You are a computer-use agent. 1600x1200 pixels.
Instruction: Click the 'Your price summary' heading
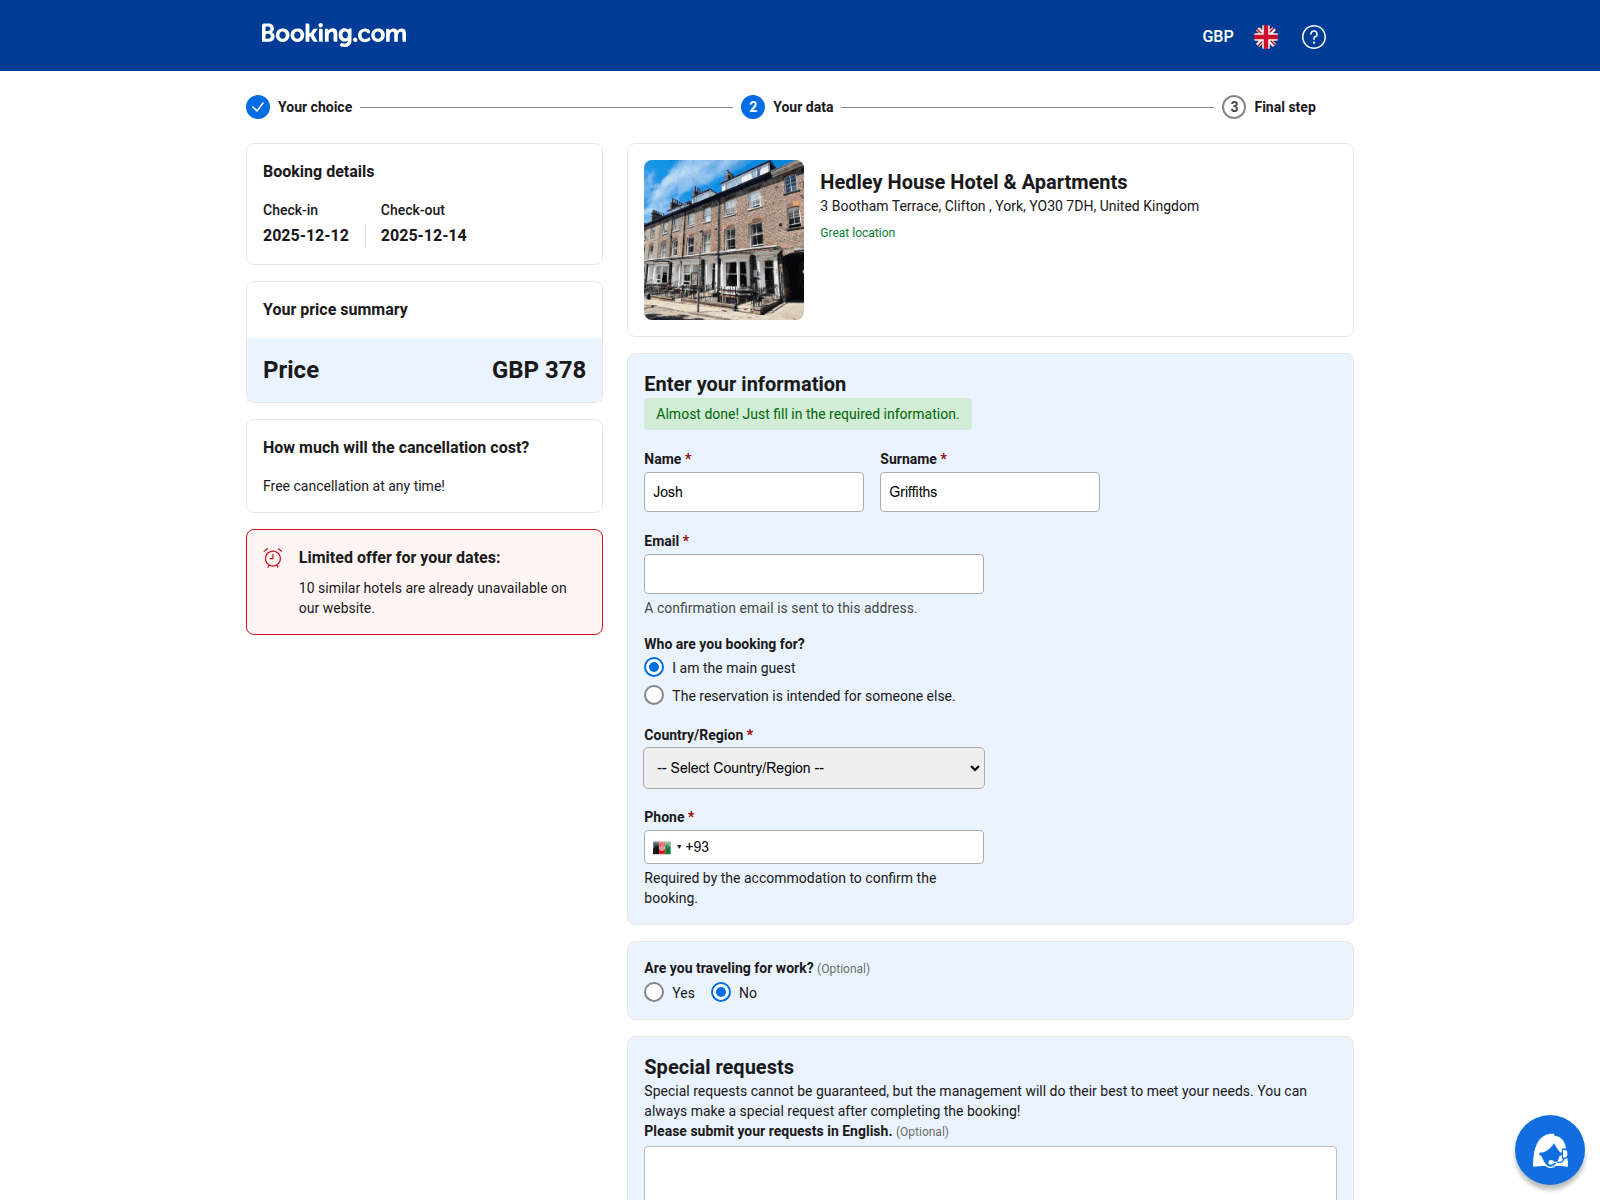[x=335, y=310]
